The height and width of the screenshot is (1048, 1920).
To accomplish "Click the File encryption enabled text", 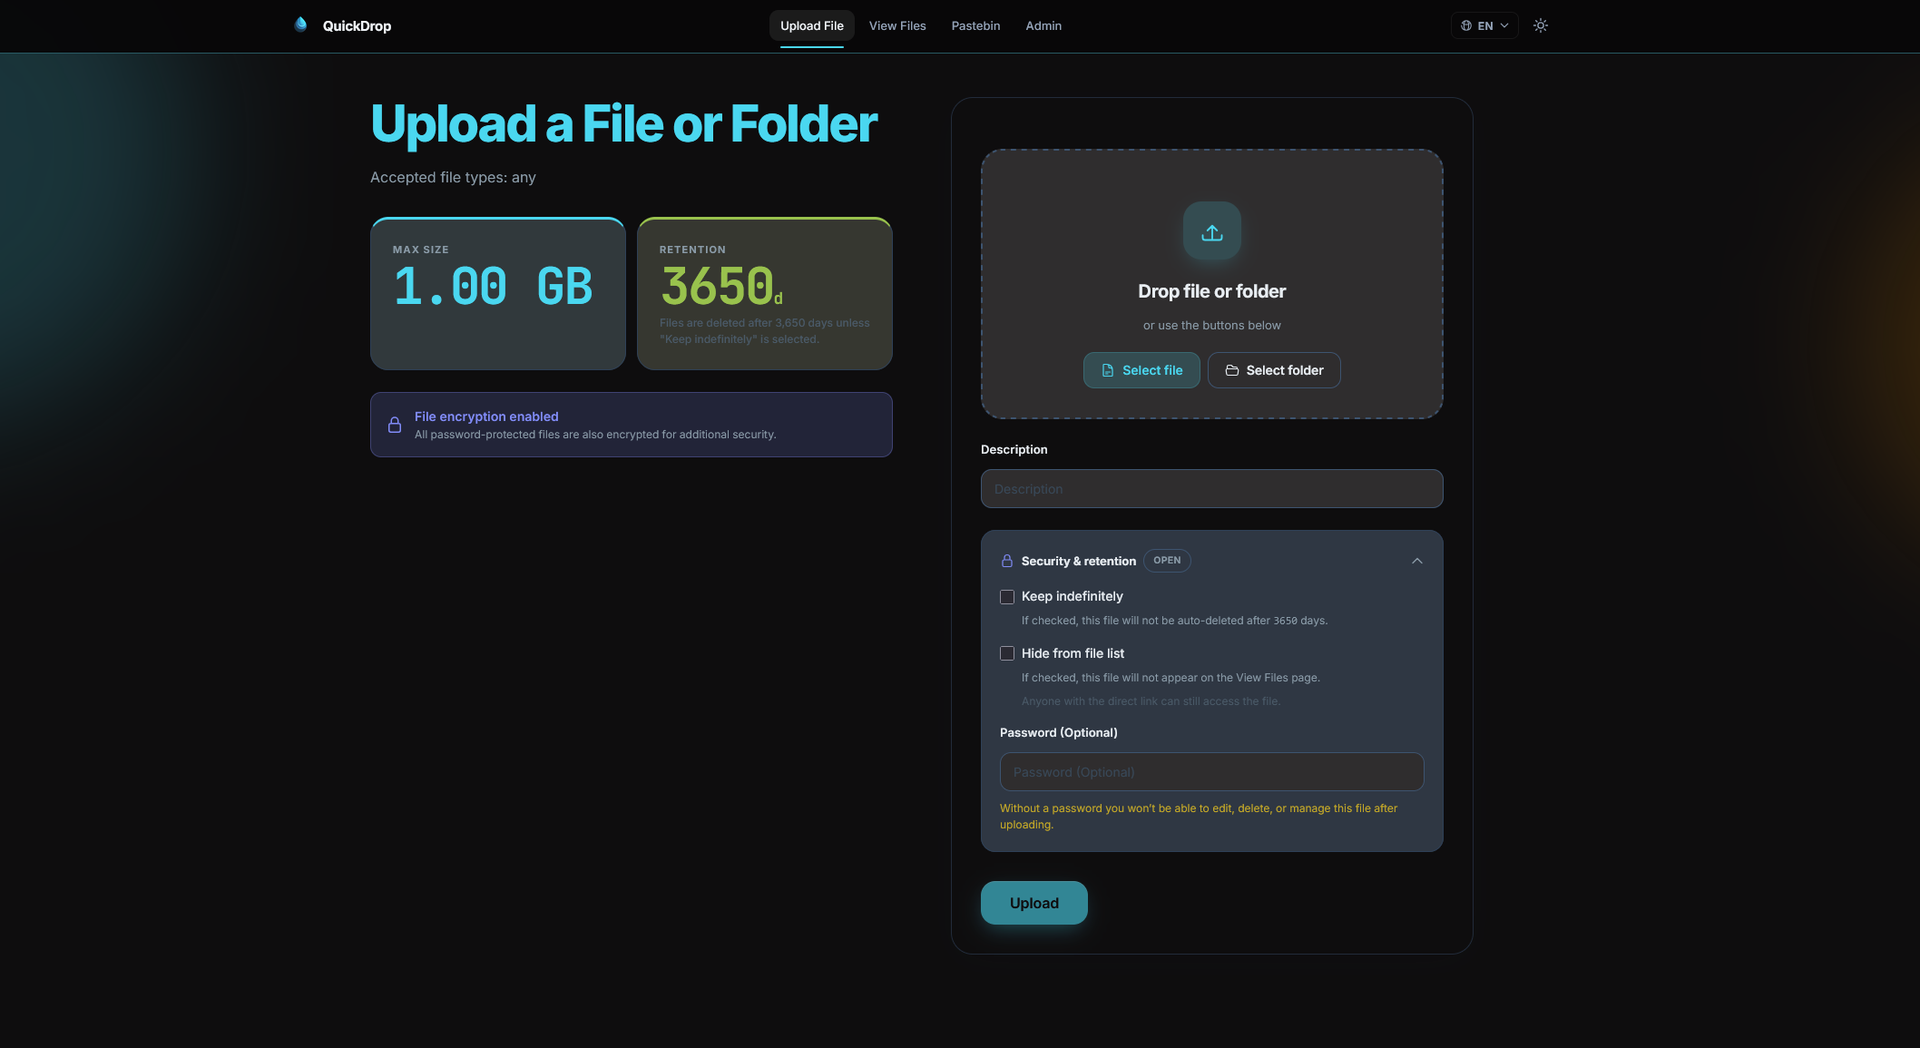I will pos(486,417).
